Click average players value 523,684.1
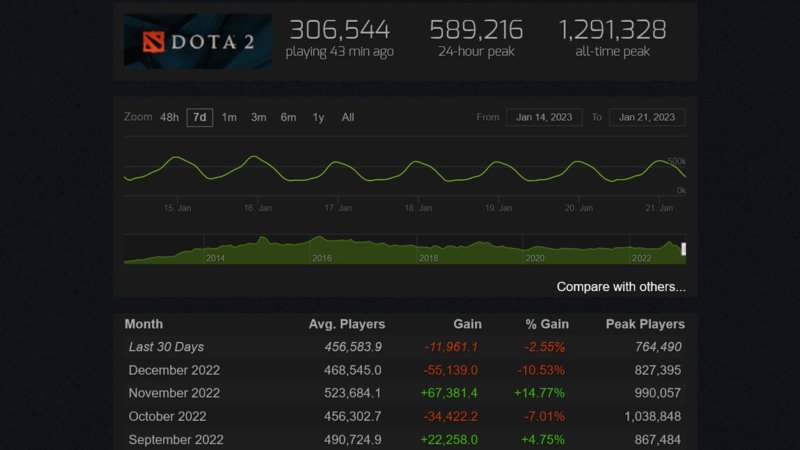The width and height of the screenshot is (800, 450). point(353,393)
